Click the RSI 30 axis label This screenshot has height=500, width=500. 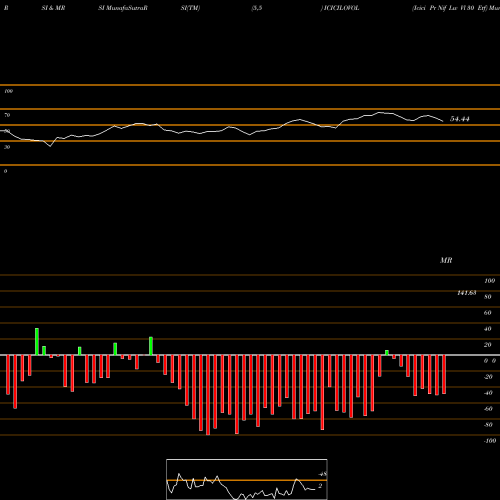7,147
